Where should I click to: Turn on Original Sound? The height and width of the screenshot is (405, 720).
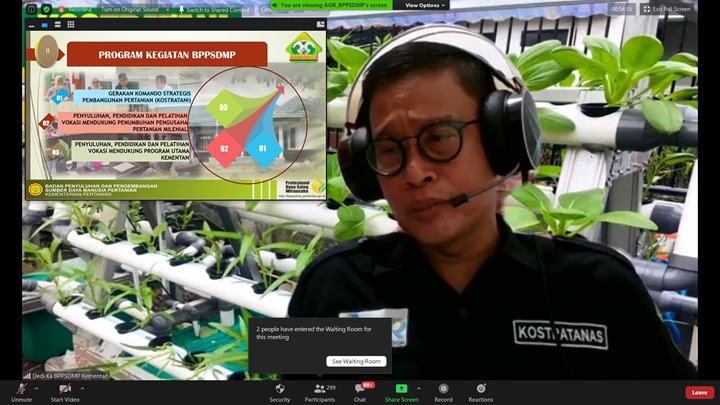point(129,9)
